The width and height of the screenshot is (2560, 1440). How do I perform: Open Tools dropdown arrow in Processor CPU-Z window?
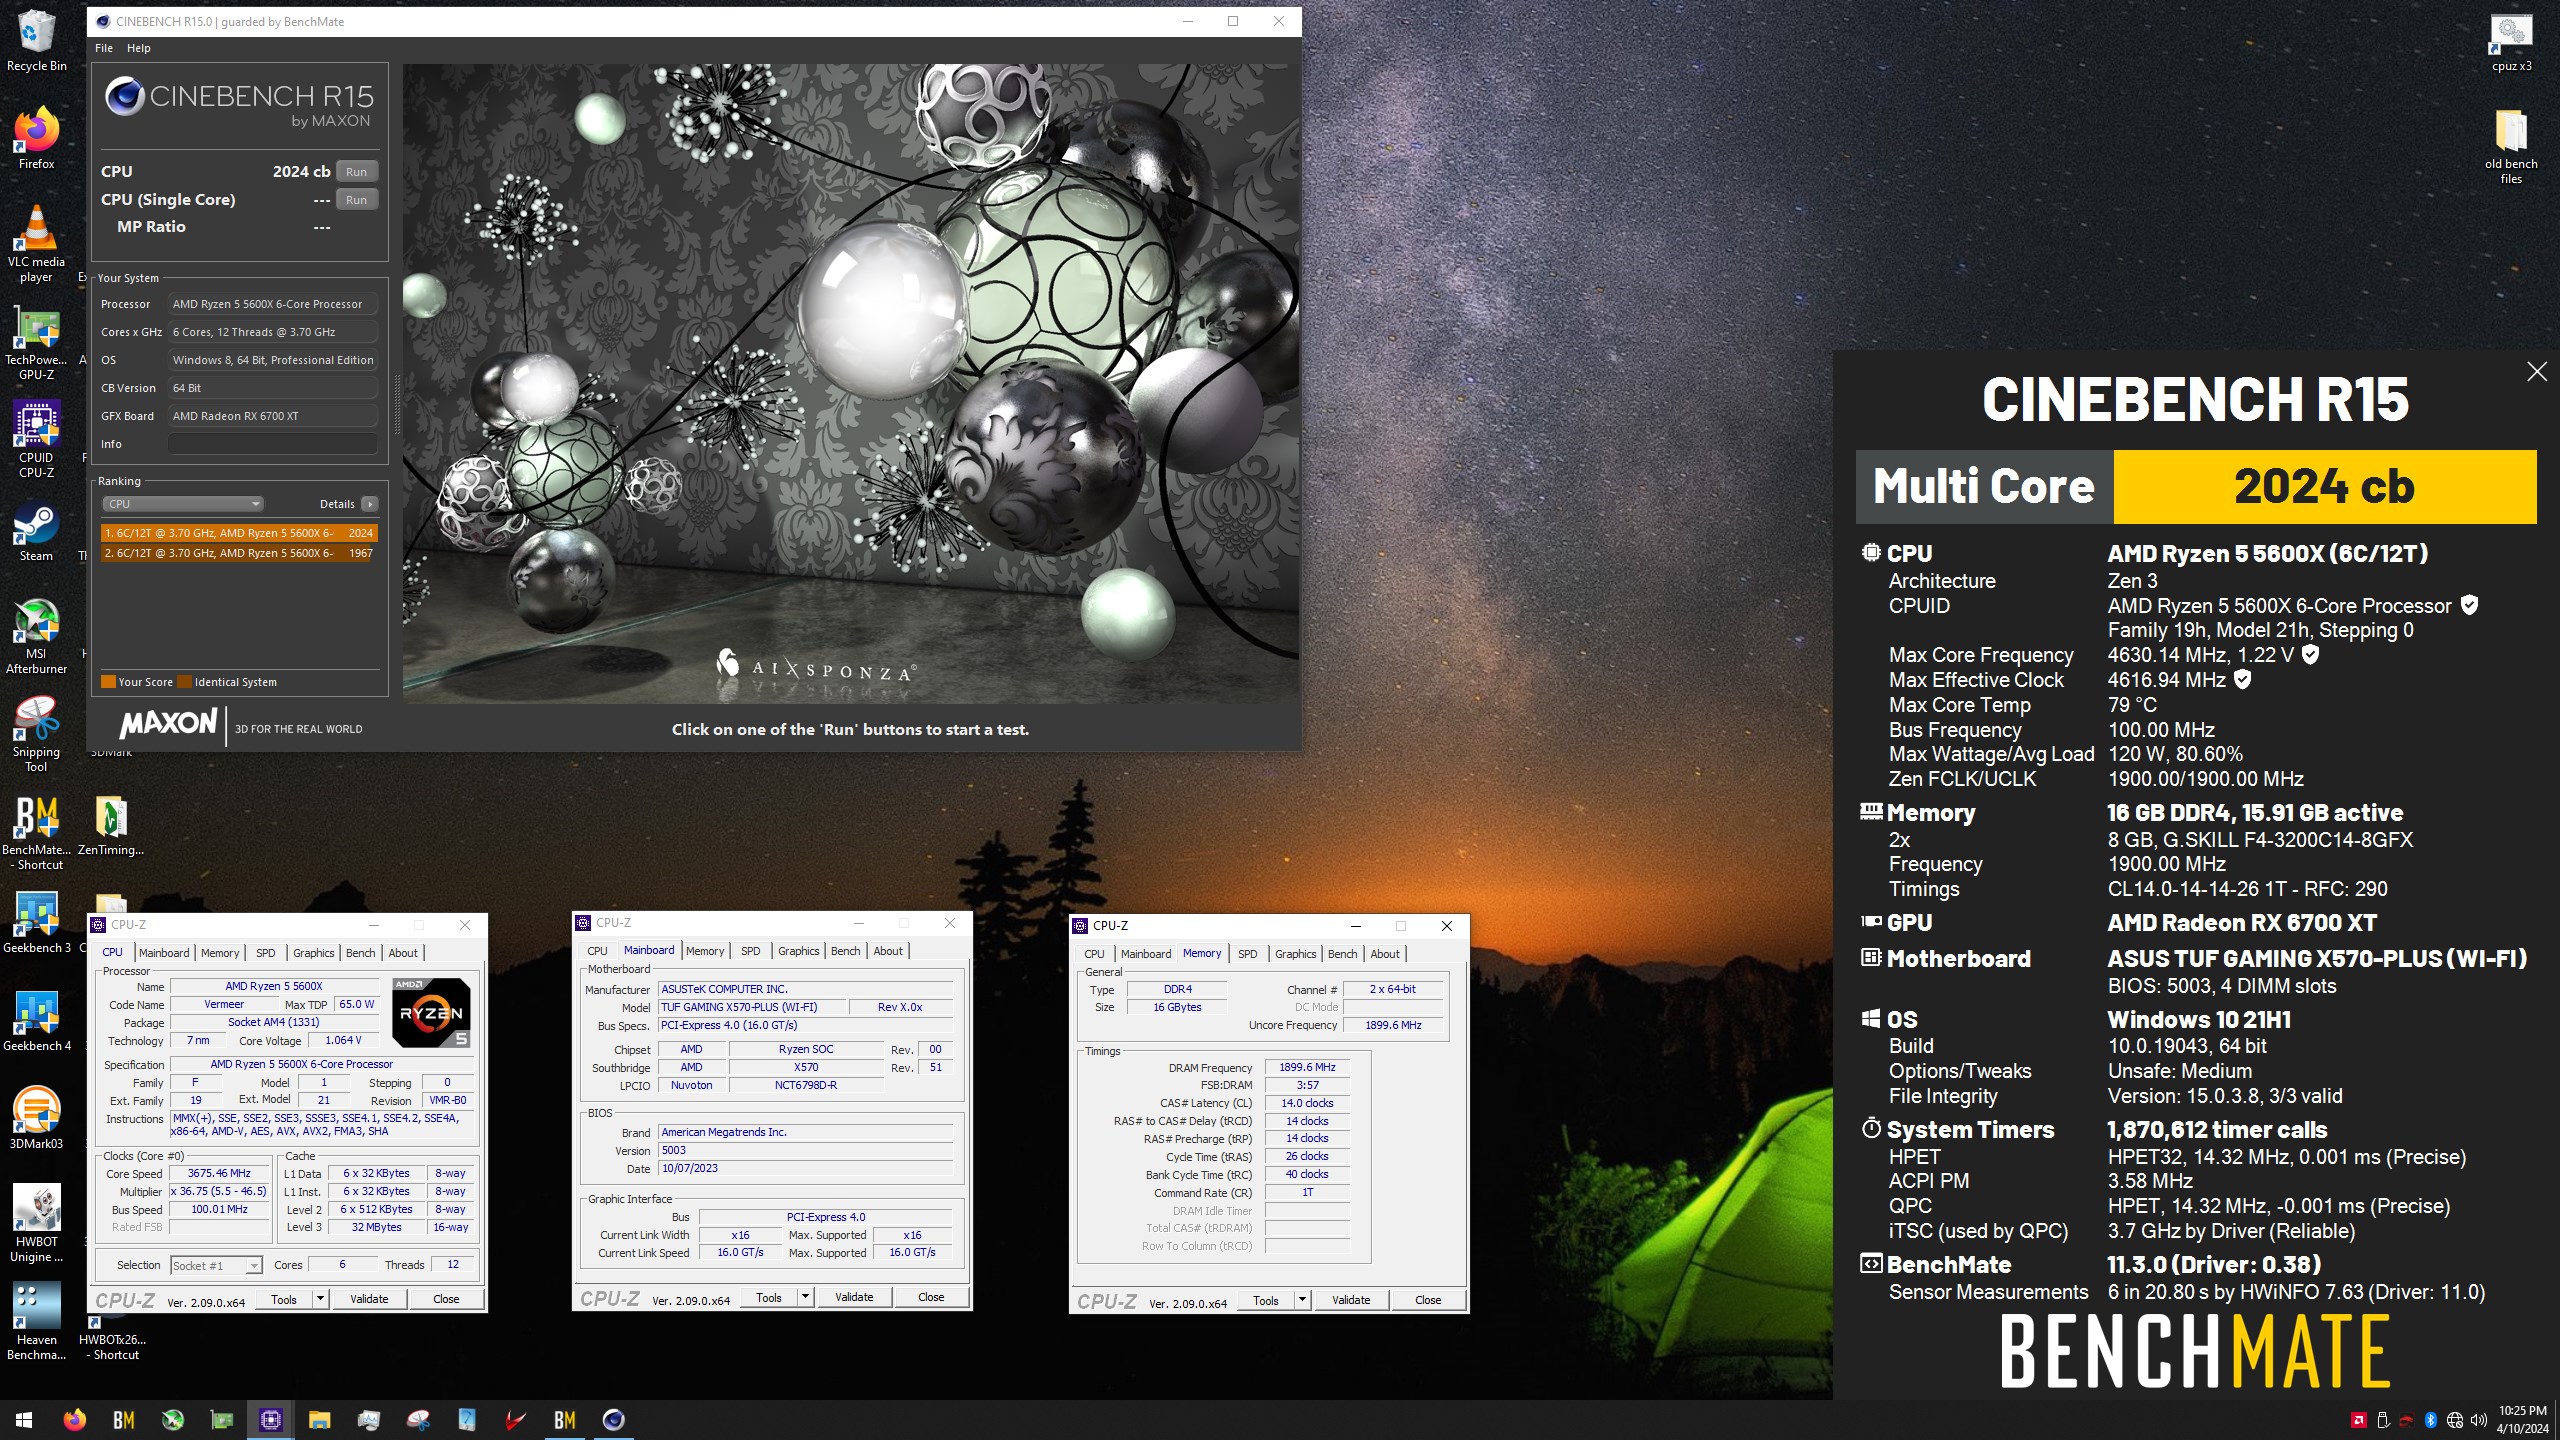coord(320,1299)
